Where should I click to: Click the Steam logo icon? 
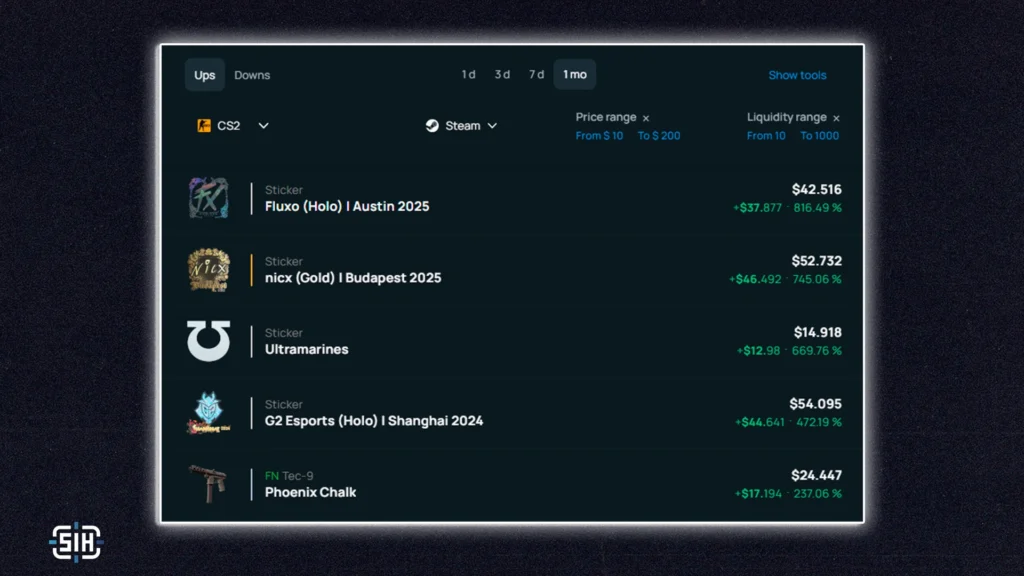pos(432,126)
